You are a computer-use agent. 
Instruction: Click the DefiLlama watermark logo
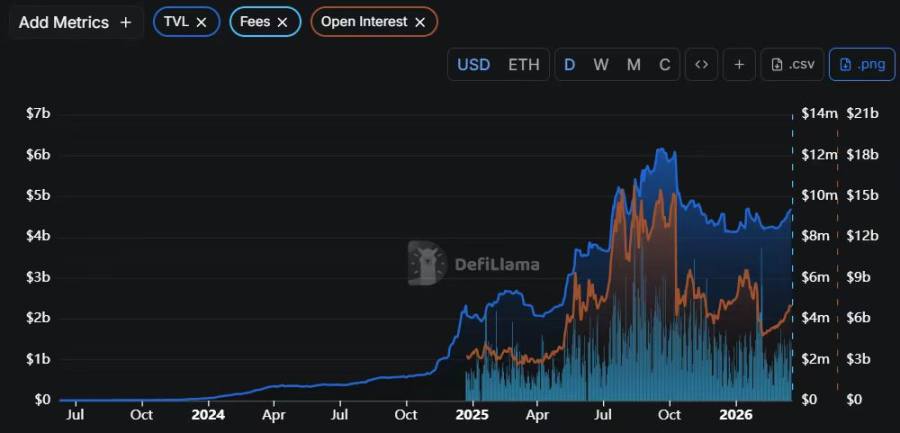(x=427, y=263)
